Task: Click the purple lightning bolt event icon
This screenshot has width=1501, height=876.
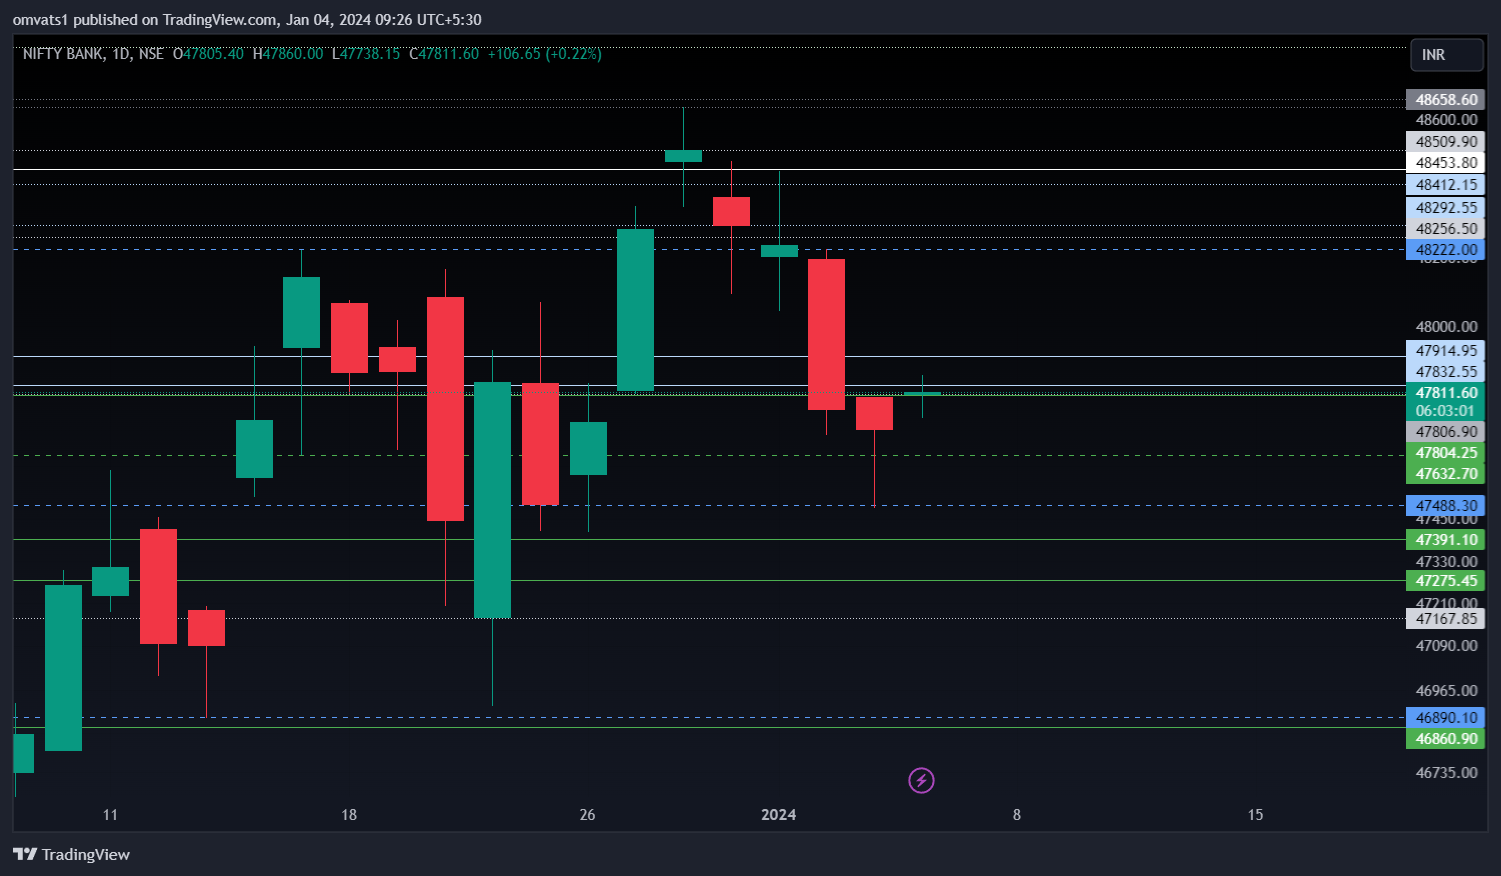Action: [x=921, y=780]
